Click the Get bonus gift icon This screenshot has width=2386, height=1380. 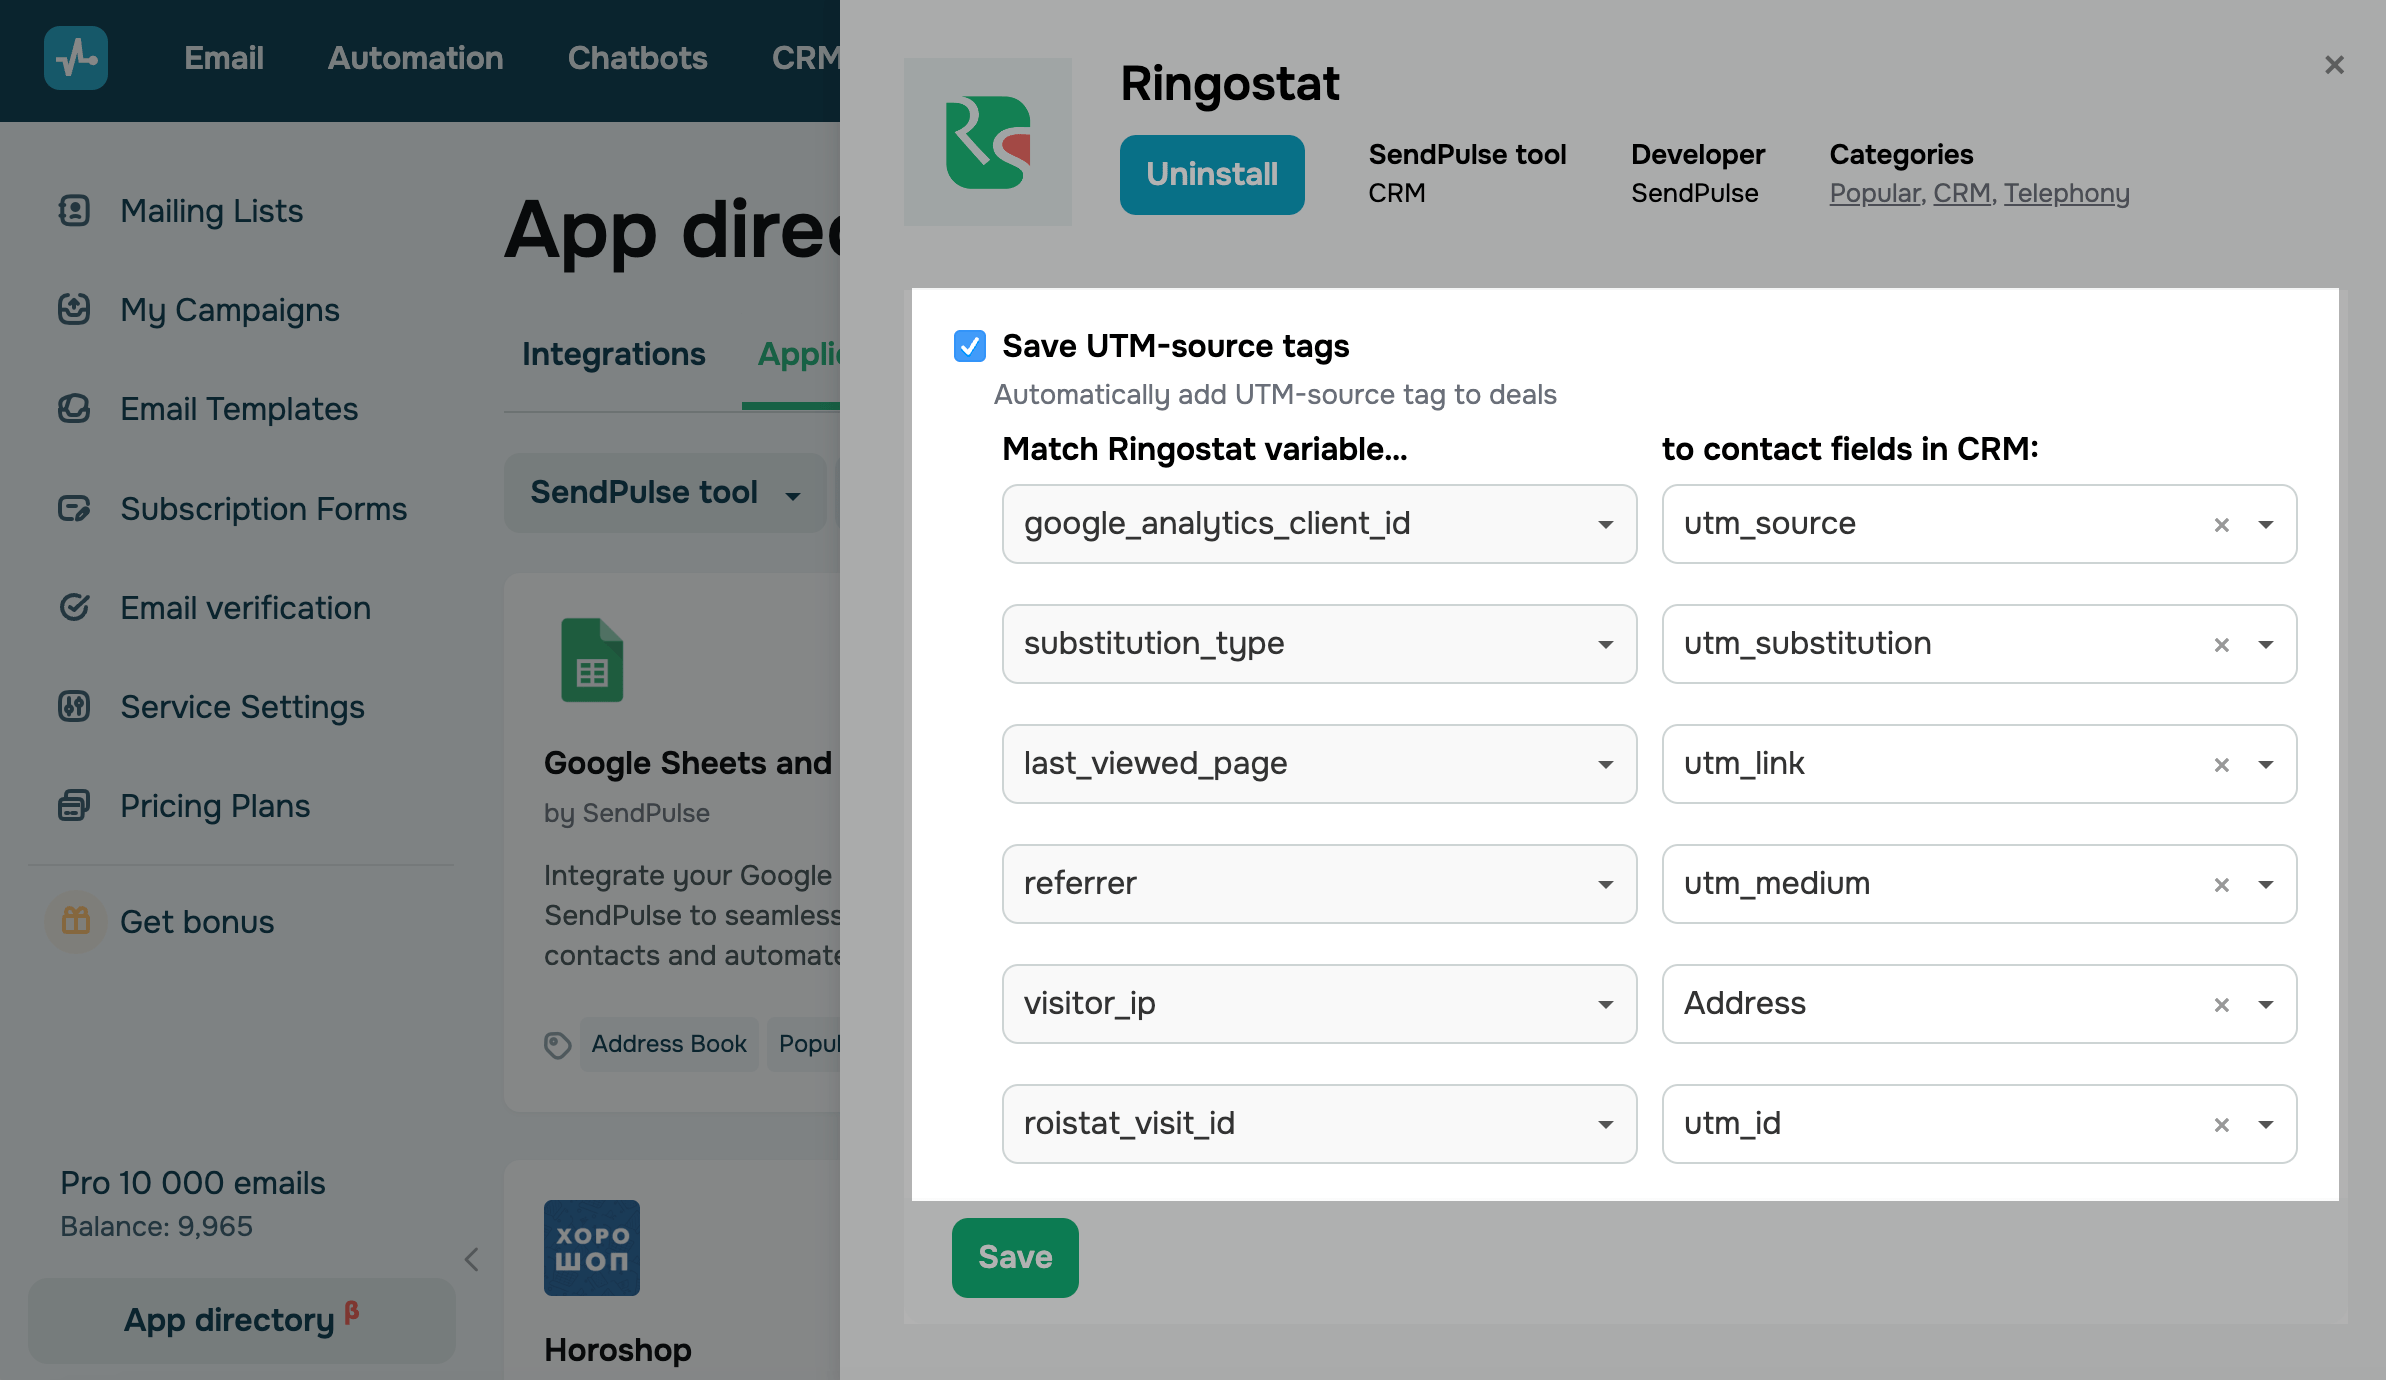tap(76, 921)
